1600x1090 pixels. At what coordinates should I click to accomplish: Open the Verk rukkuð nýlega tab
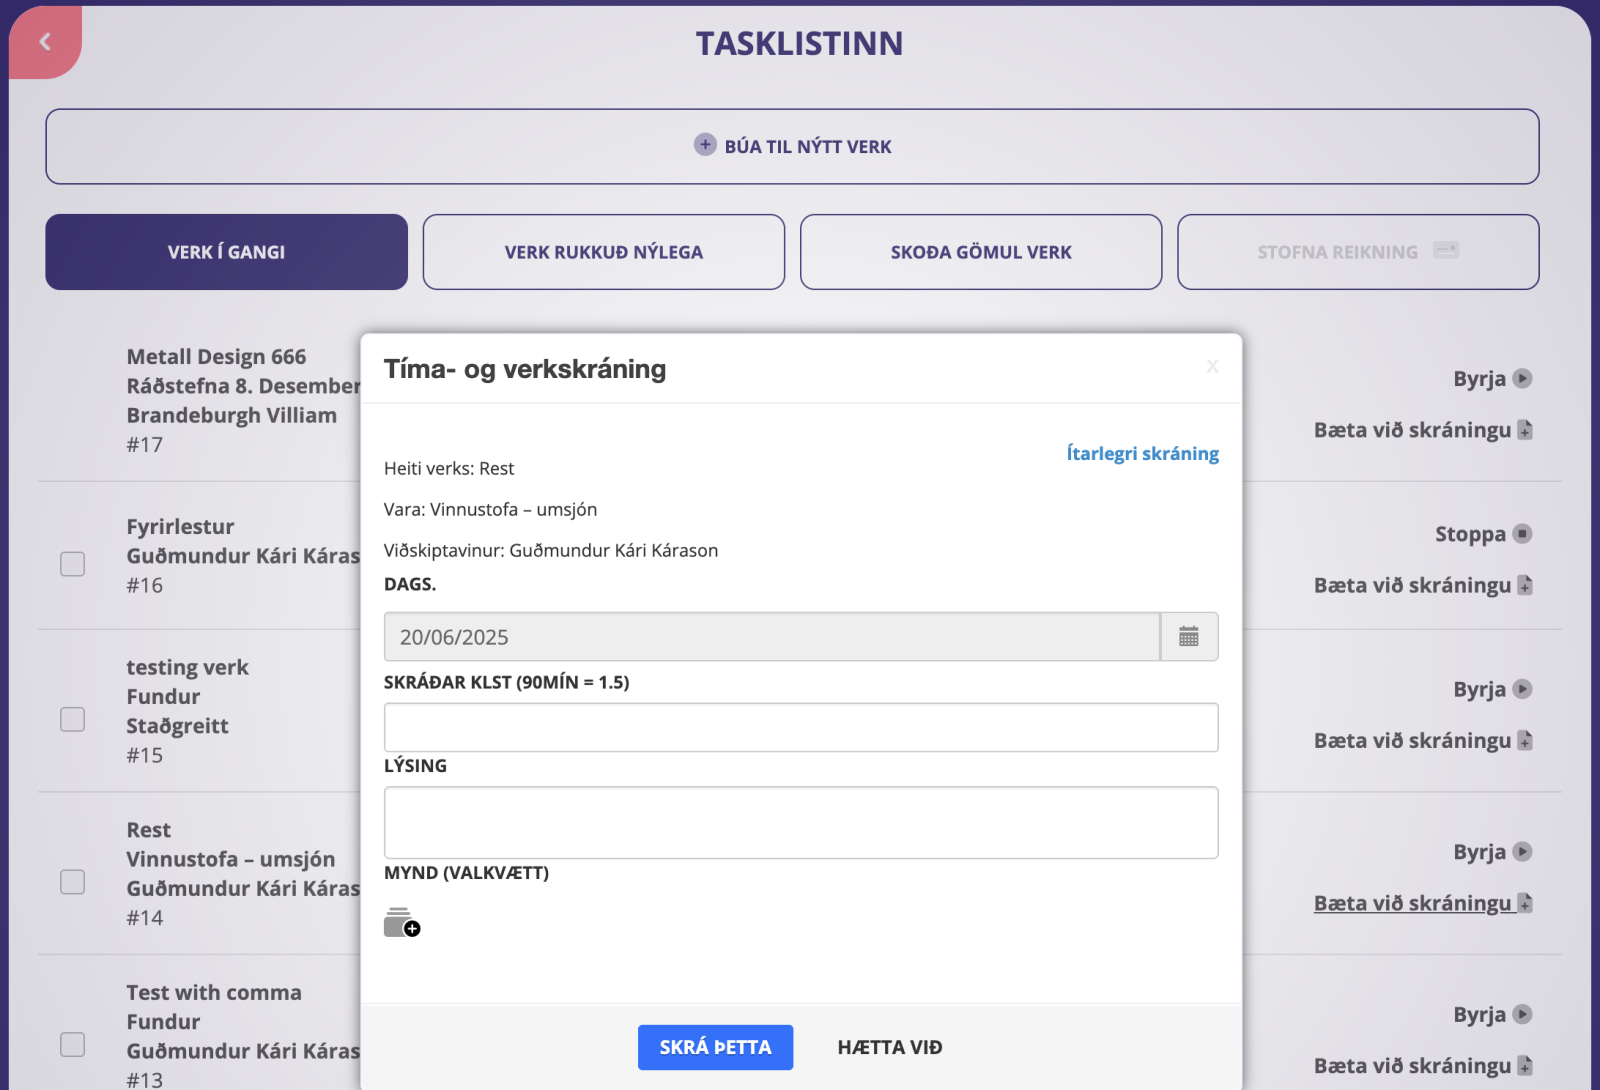coord(603,252)
